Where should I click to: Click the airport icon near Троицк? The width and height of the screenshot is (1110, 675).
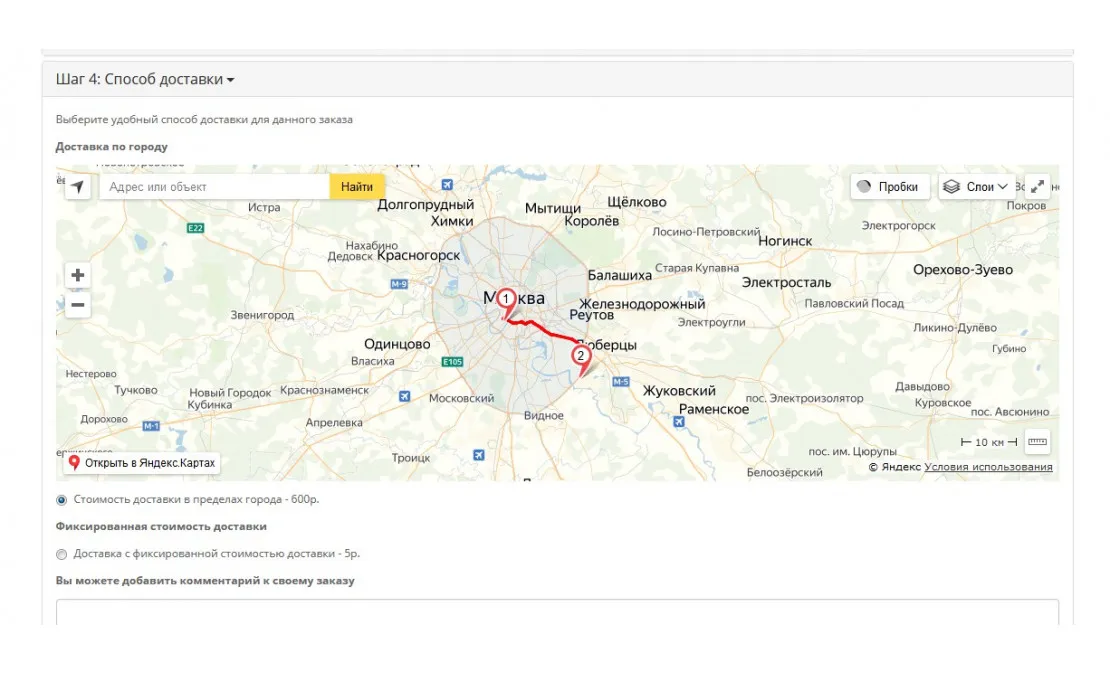click(479, 455)
